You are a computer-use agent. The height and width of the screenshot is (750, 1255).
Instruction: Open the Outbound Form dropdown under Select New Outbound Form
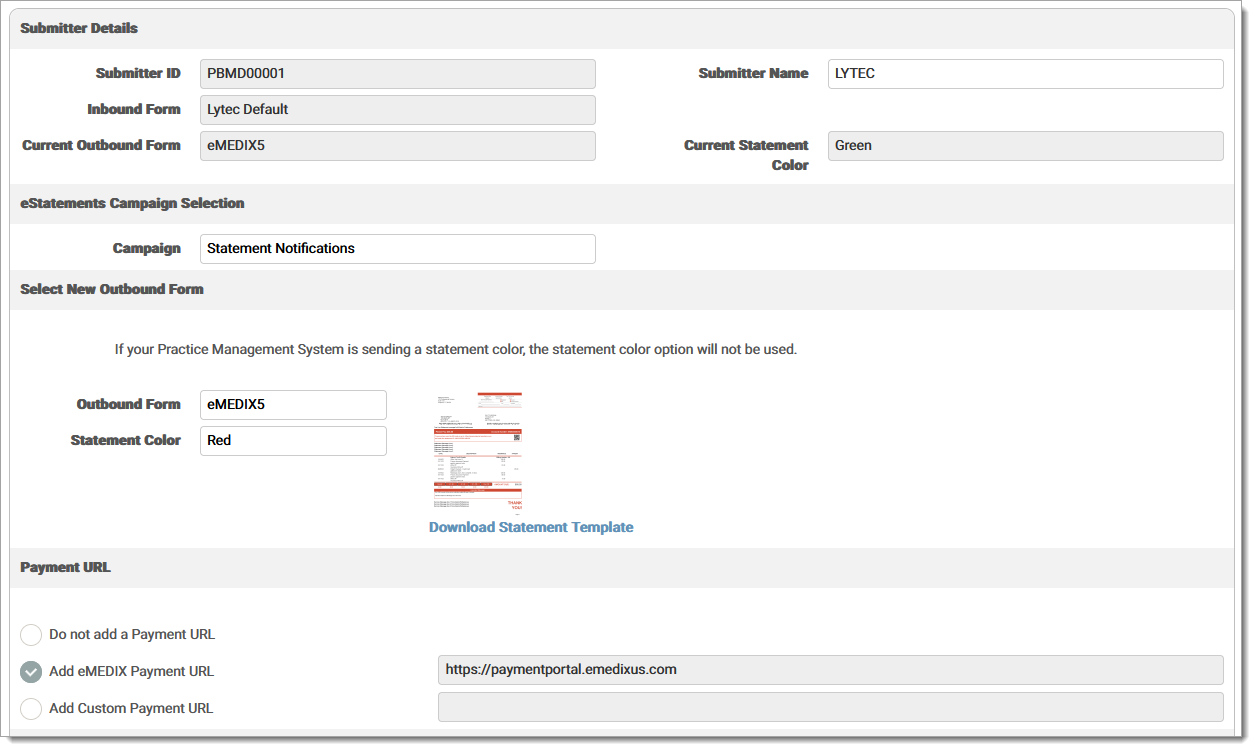click(293, 405)
